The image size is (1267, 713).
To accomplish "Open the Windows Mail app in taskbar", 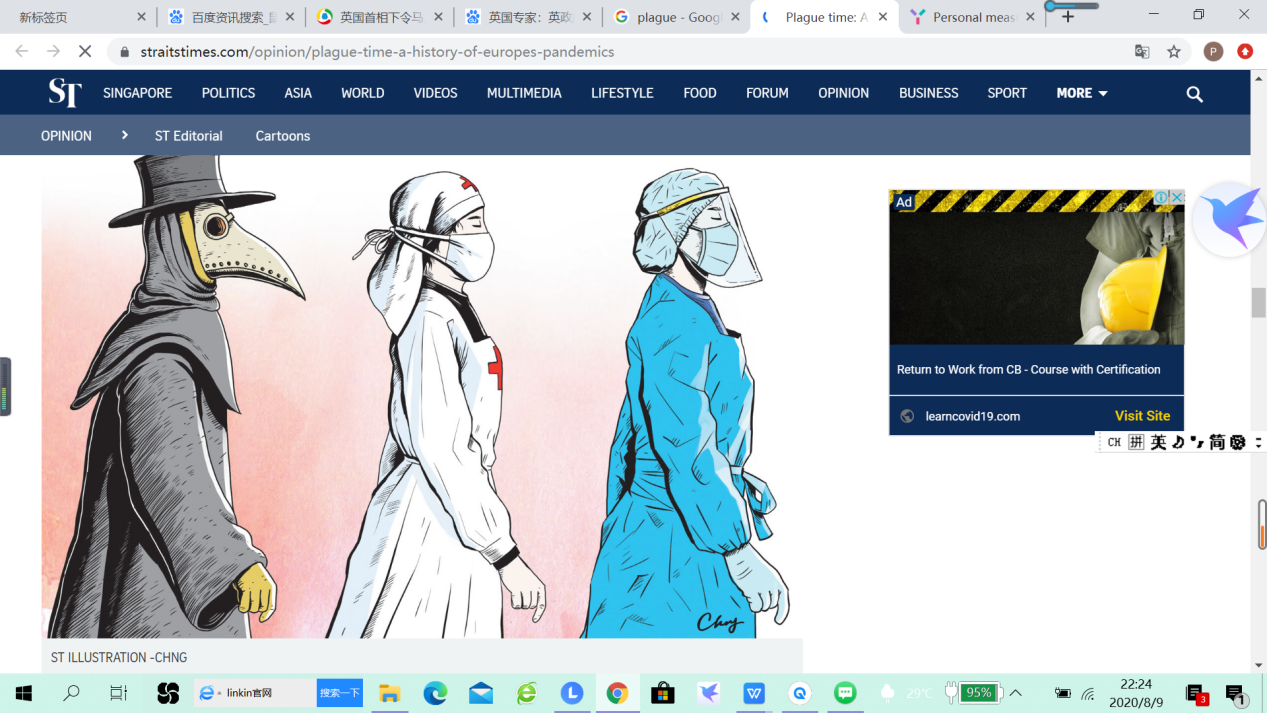I will pos(481,693).
